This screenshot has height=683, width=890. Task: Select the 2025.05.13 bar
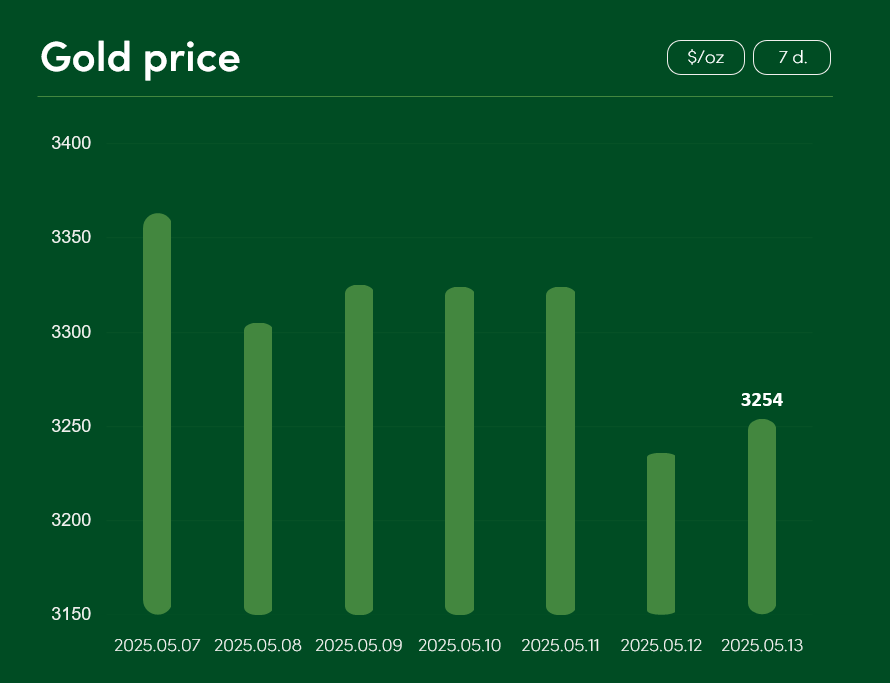[x=762, y=517]
